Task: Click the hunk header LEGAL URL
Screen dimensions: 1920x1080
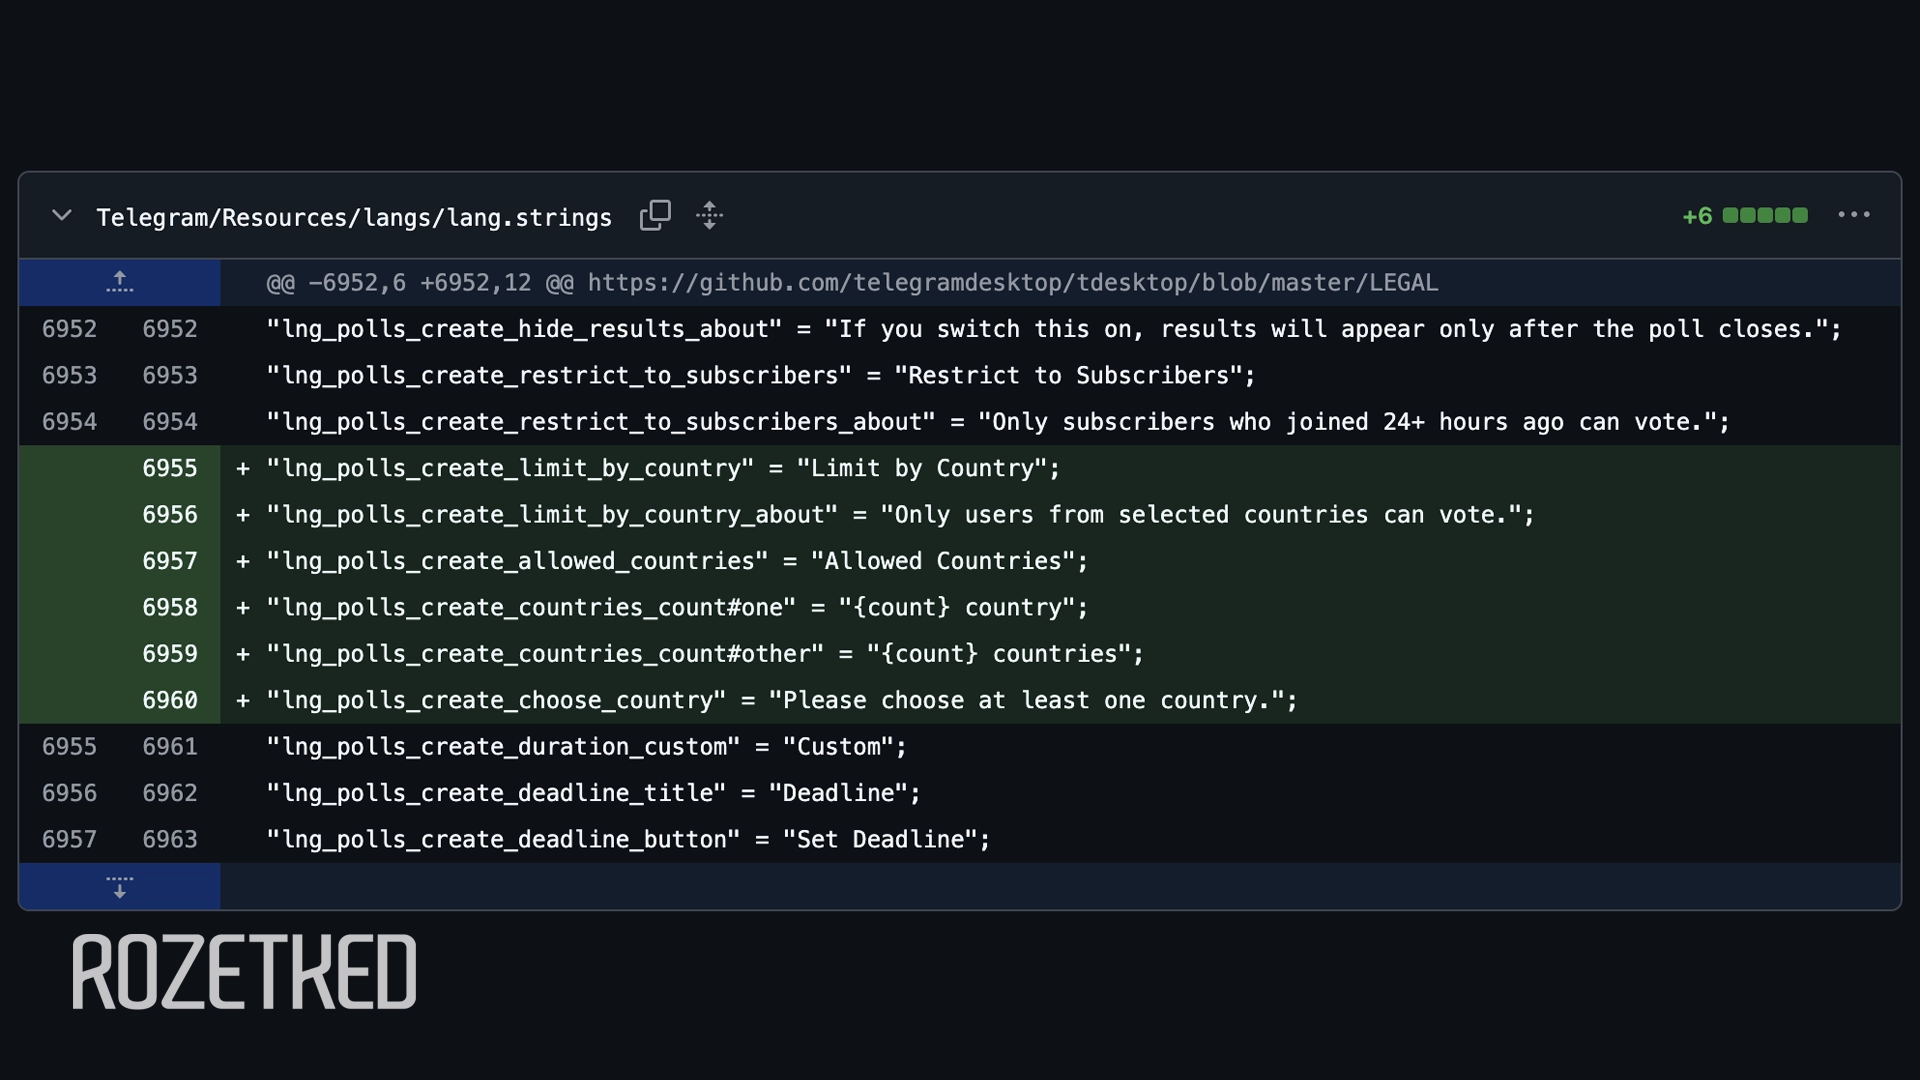Action: tap(1012, 283)
